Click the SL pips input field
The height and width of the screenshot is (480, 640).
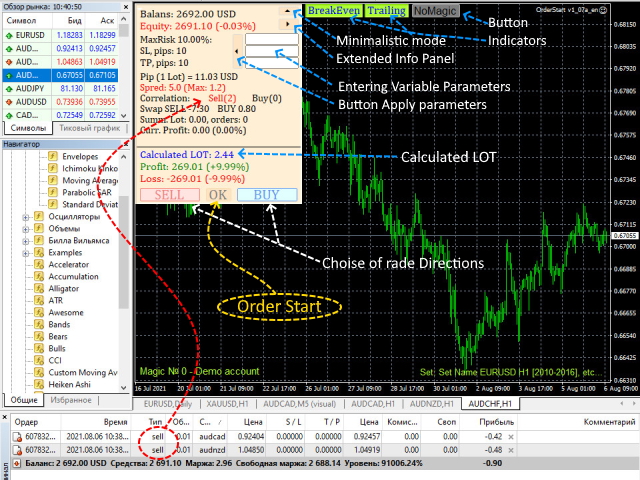tap(271, 51)
